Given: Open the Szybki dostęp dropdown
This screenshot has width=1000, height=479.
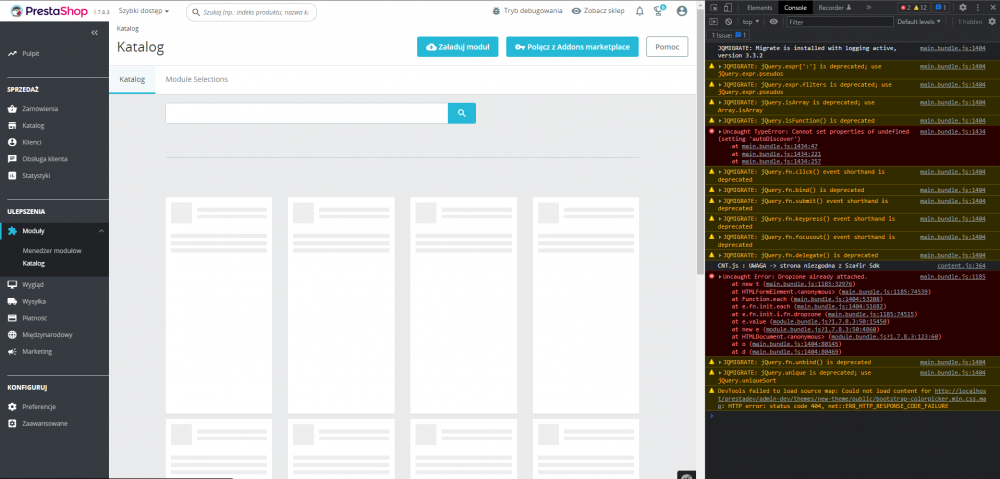Looking at the screenshot, I should click(144, 11).
